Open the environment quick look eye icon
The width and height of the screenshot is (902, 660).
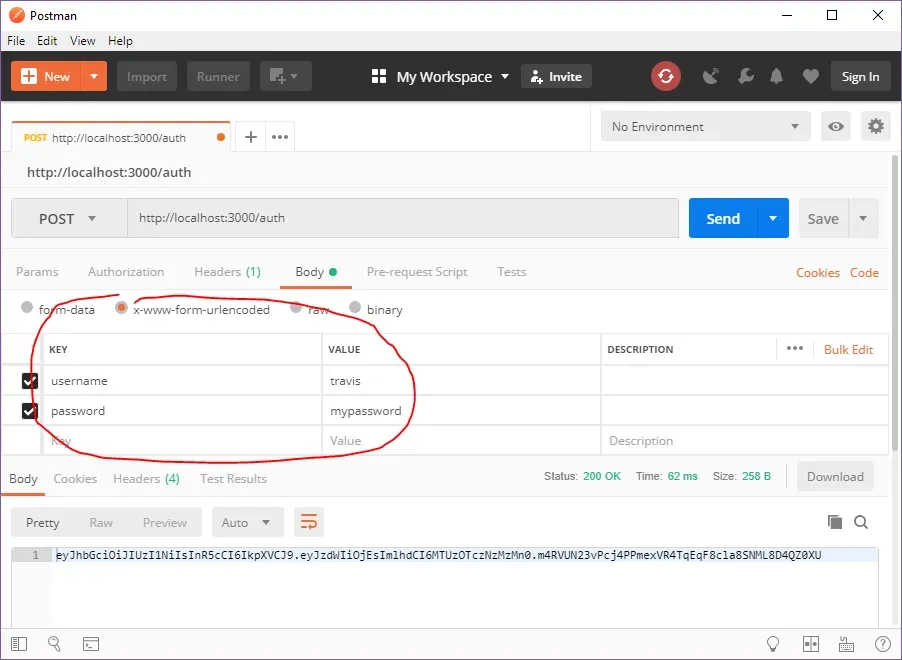coord(836,126)
